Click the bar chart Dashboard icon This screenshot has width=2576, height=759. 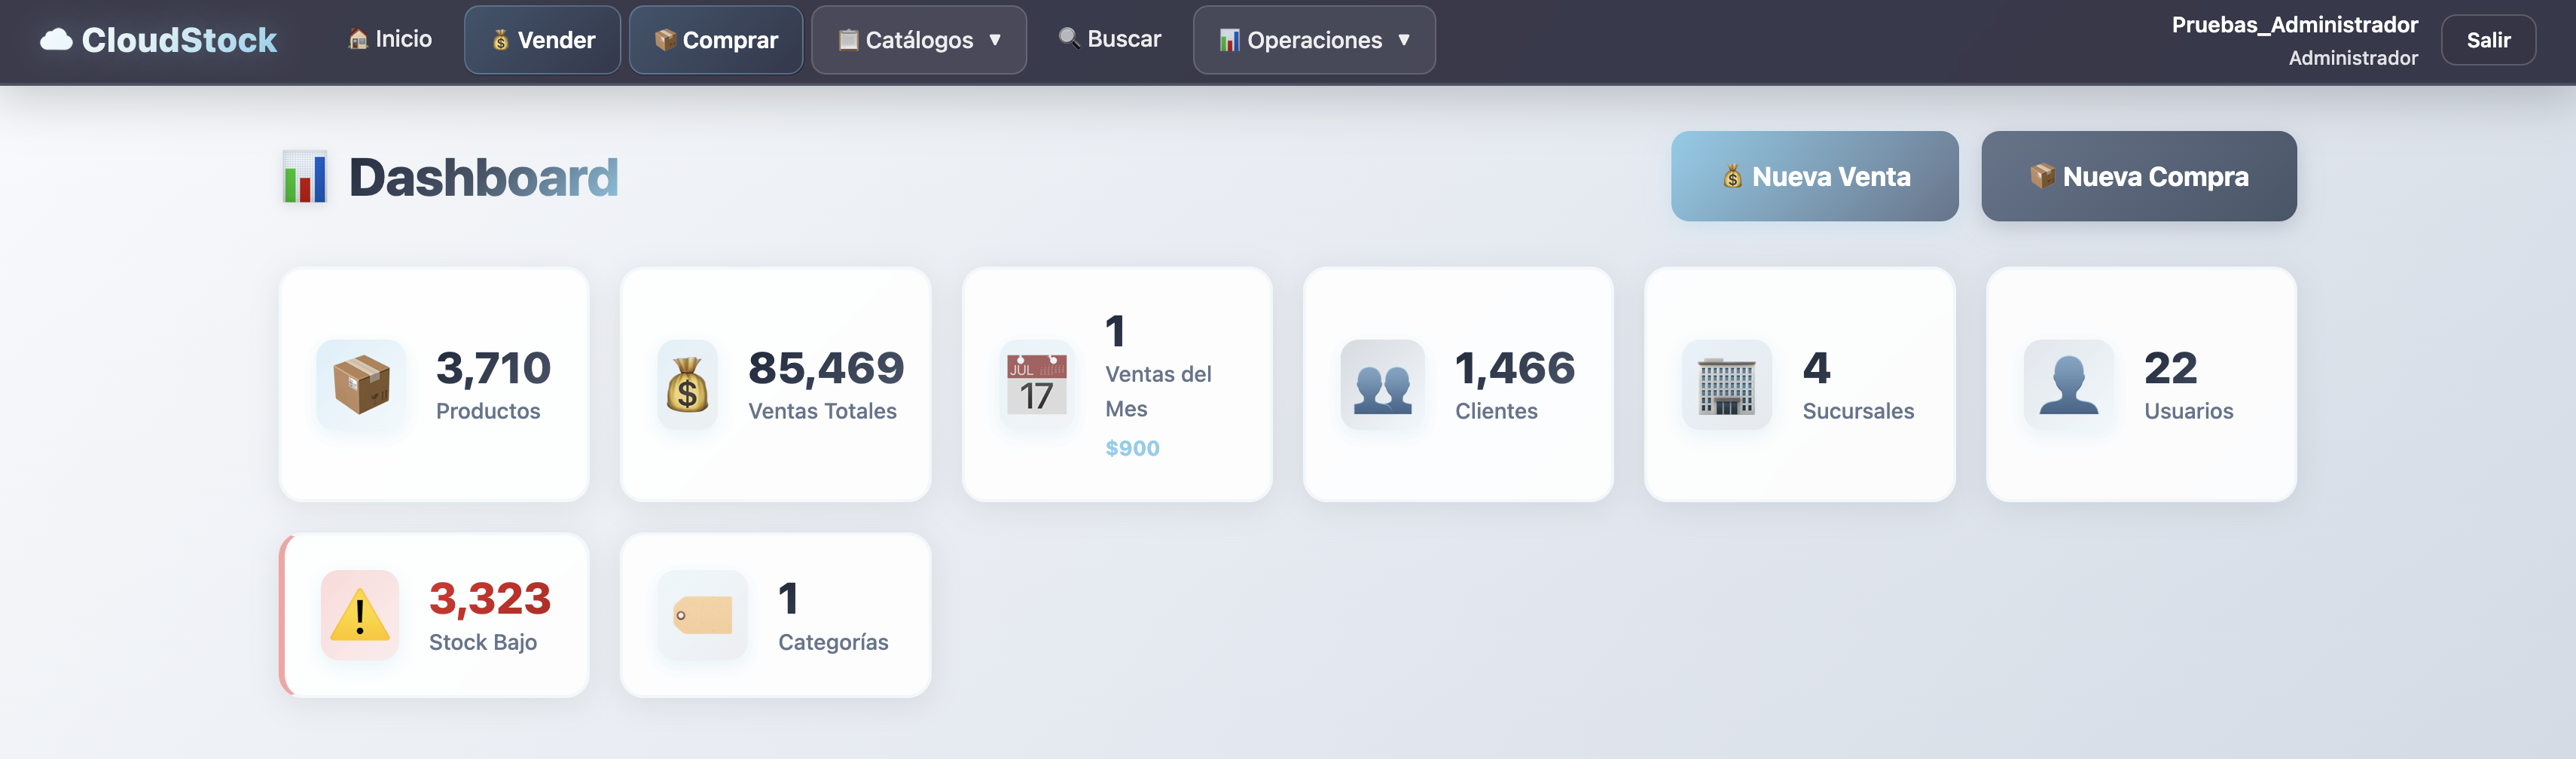[305, 176]
